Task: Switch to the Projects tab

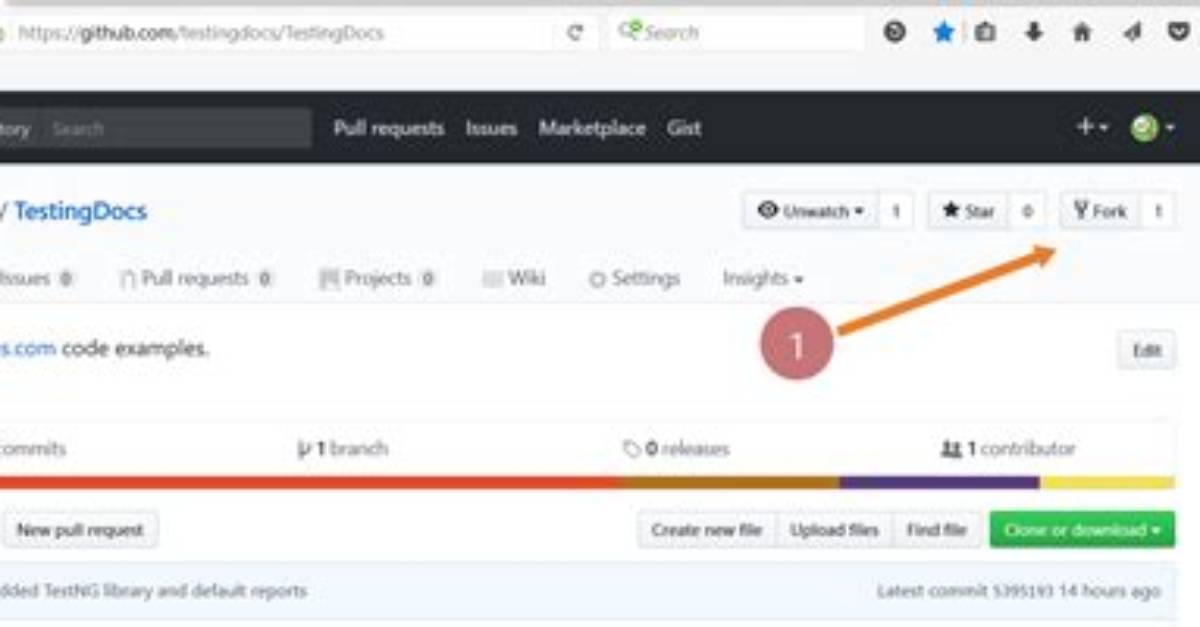Action: click(377, 279)
